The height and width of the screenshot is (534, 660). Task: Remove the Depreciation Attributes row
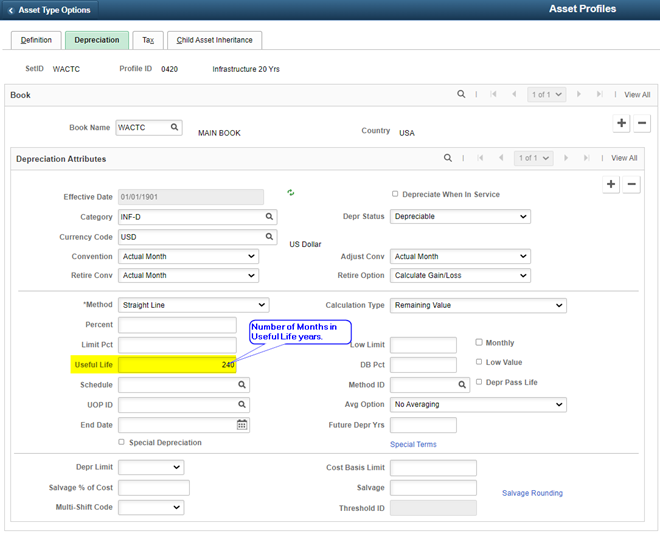631,184
